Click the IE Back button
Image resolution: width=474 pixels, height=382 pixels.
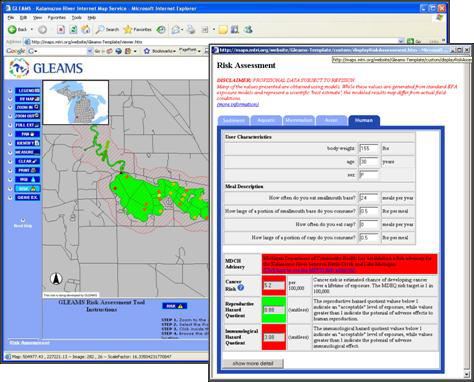[x=17, y=29]
